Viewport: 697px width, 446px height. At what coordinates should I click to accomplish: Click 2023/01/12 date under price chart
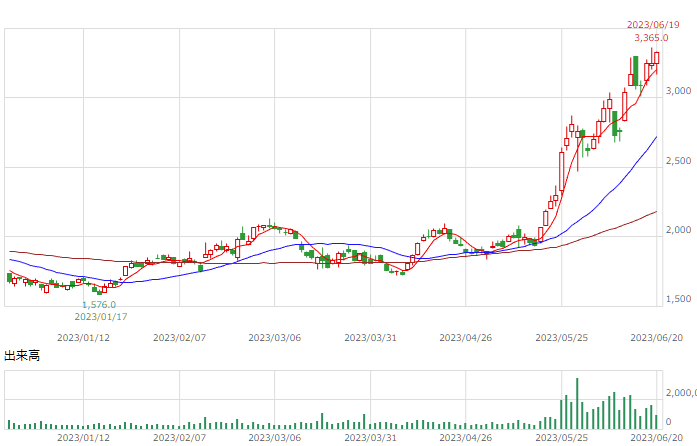83,338
